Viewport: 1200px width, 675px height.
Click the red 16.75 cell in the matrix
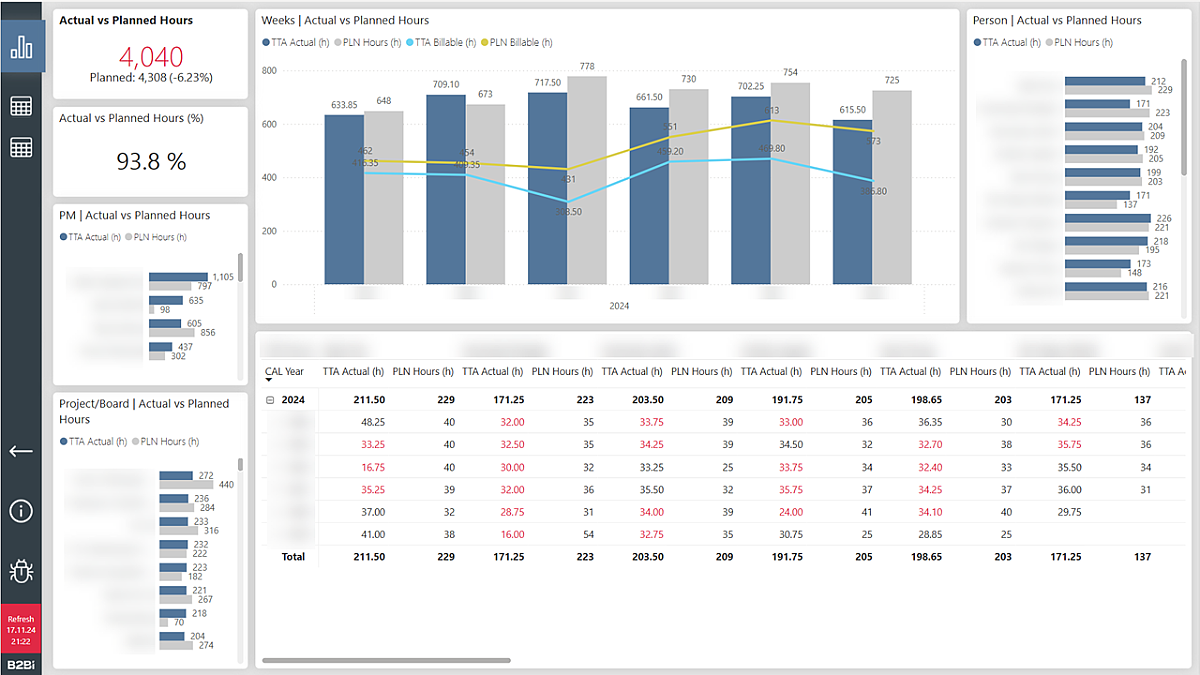pyautogui.click(x=373, y=467)
